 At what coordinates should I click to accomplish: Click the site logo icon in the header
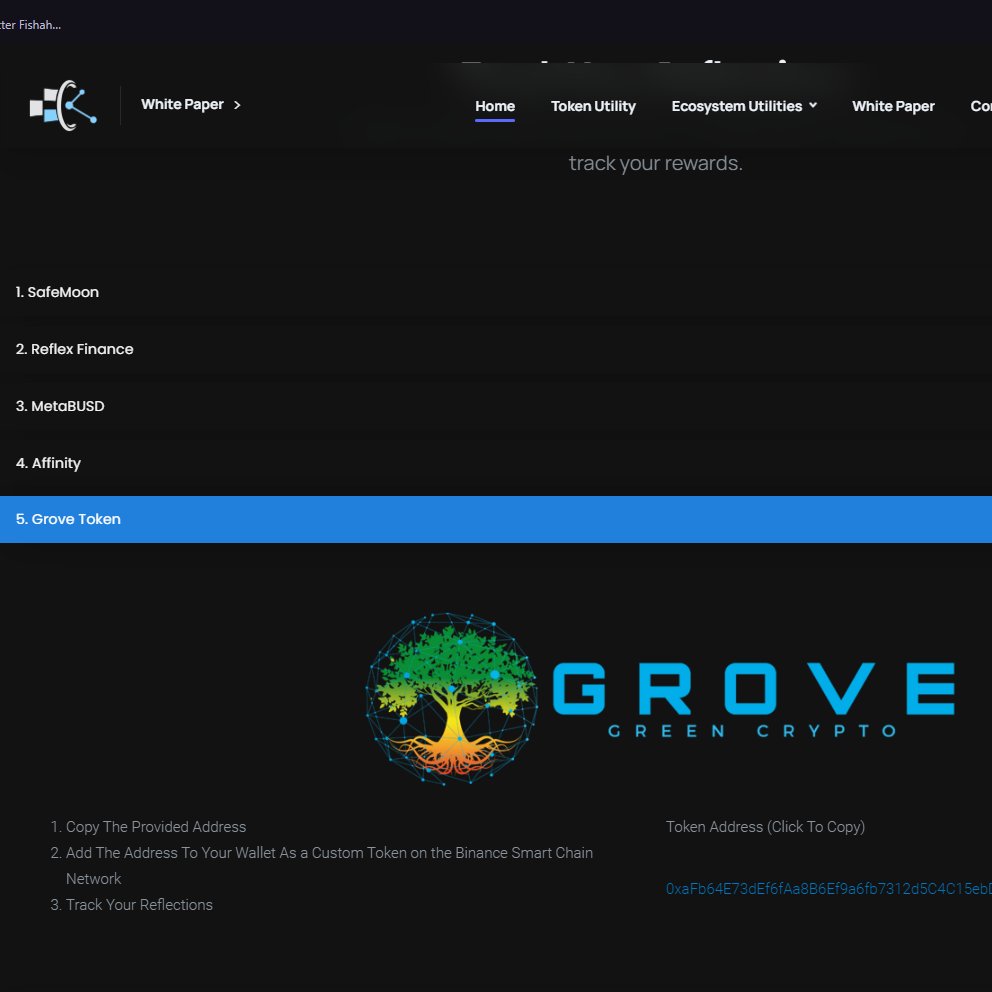pyautogui.click(x=62, y=104)
